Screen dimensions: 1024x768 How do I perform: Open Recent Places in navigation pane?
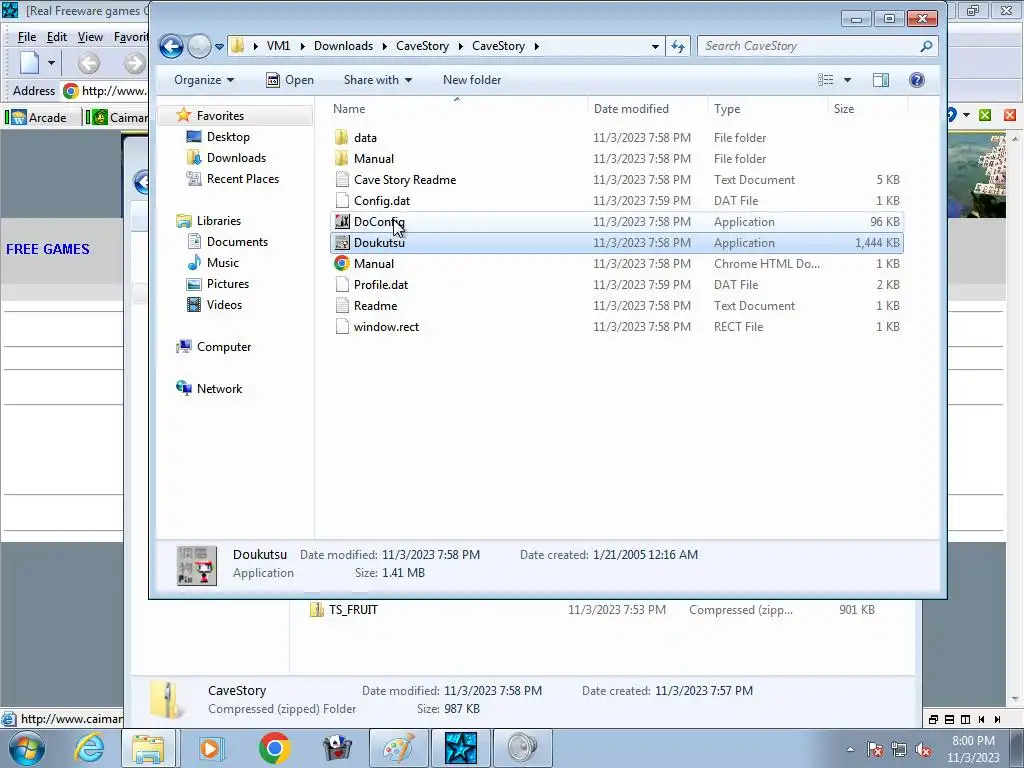(x=242, y=178)
